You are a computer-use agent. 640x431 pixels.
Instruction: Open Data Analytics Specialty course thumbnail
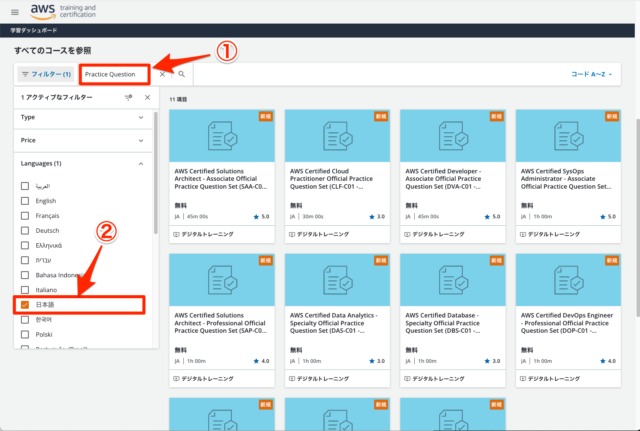[x=338, y=280]
